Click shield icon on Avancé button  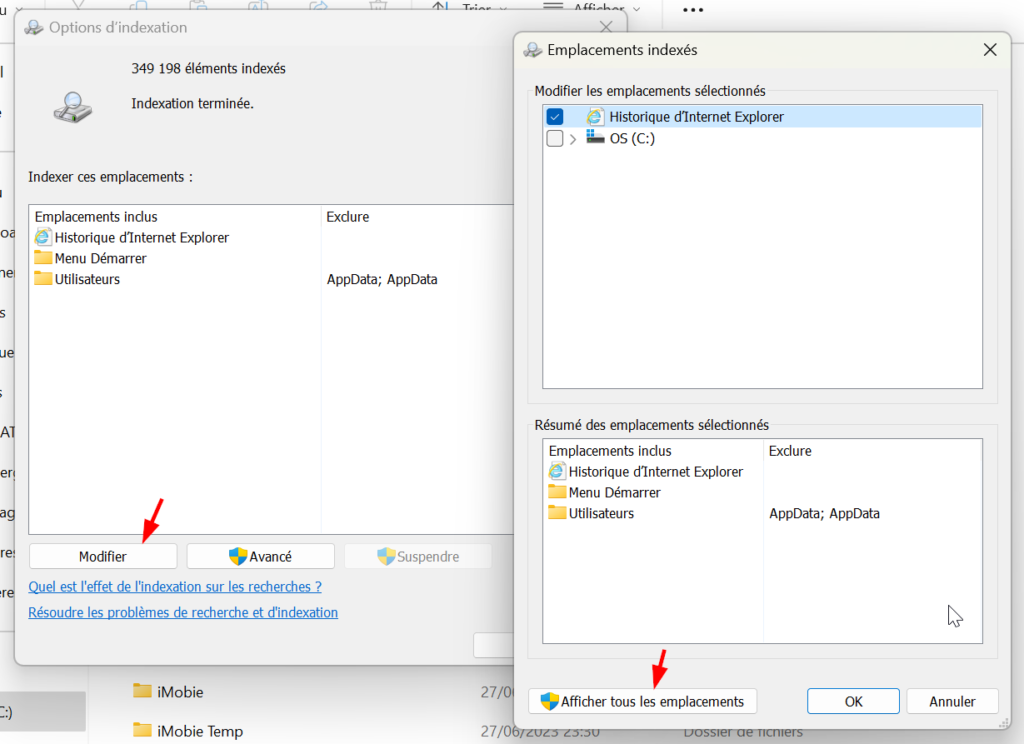click(x=238, y=556)
